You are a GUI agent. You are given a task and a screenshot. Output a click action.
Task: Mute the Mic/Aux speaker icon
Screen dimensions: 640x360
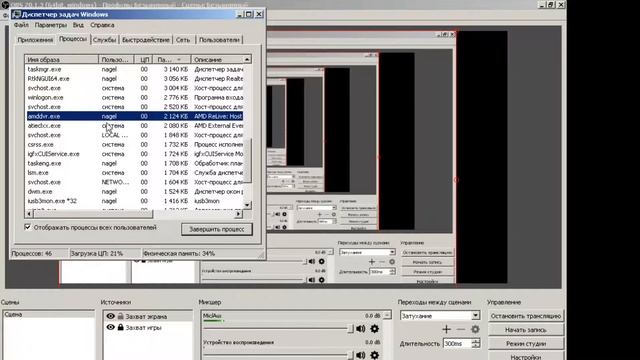pyautogui.click(x=360, y=329)
